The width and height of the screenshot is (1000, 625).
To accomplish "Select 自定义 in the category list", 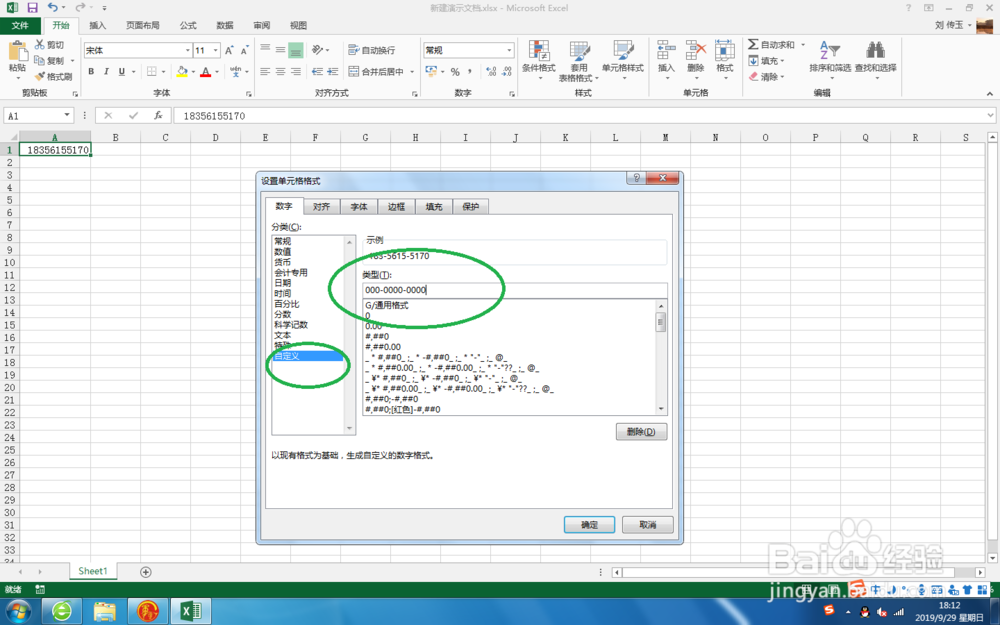I will [292, 356].
